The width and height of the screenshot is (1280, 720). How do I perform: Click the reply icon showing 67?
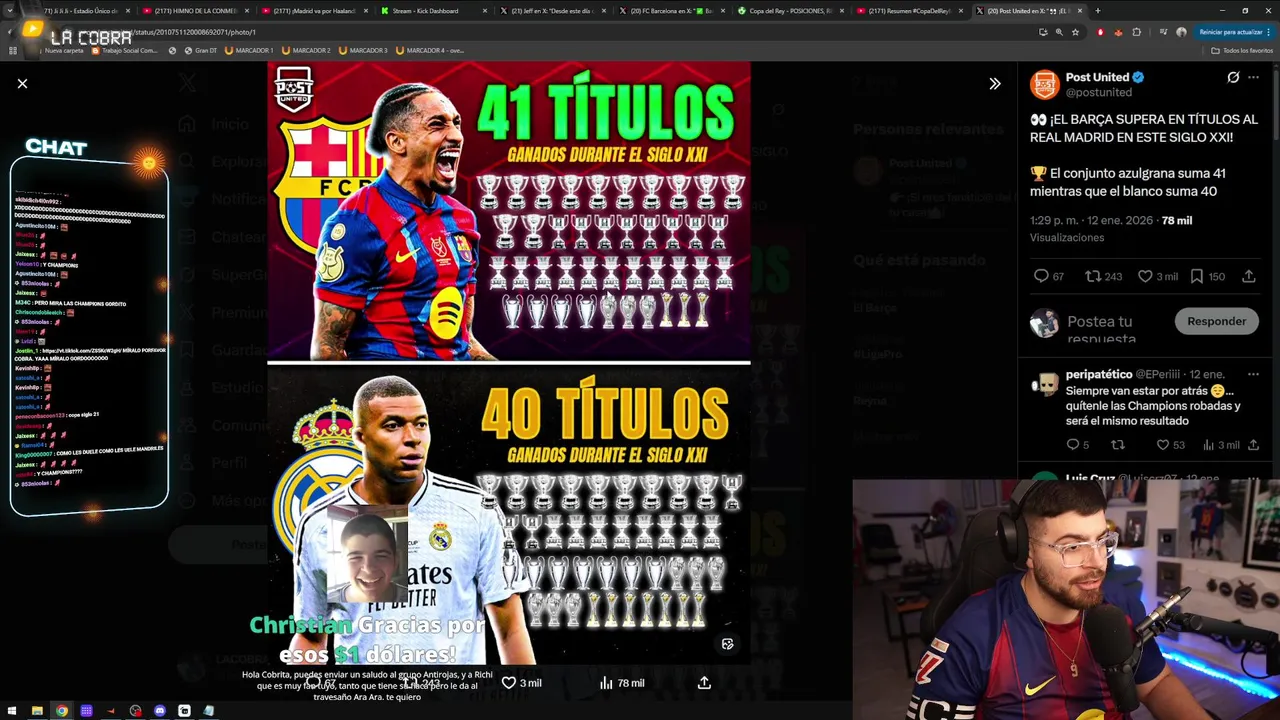pos(1041,276)
